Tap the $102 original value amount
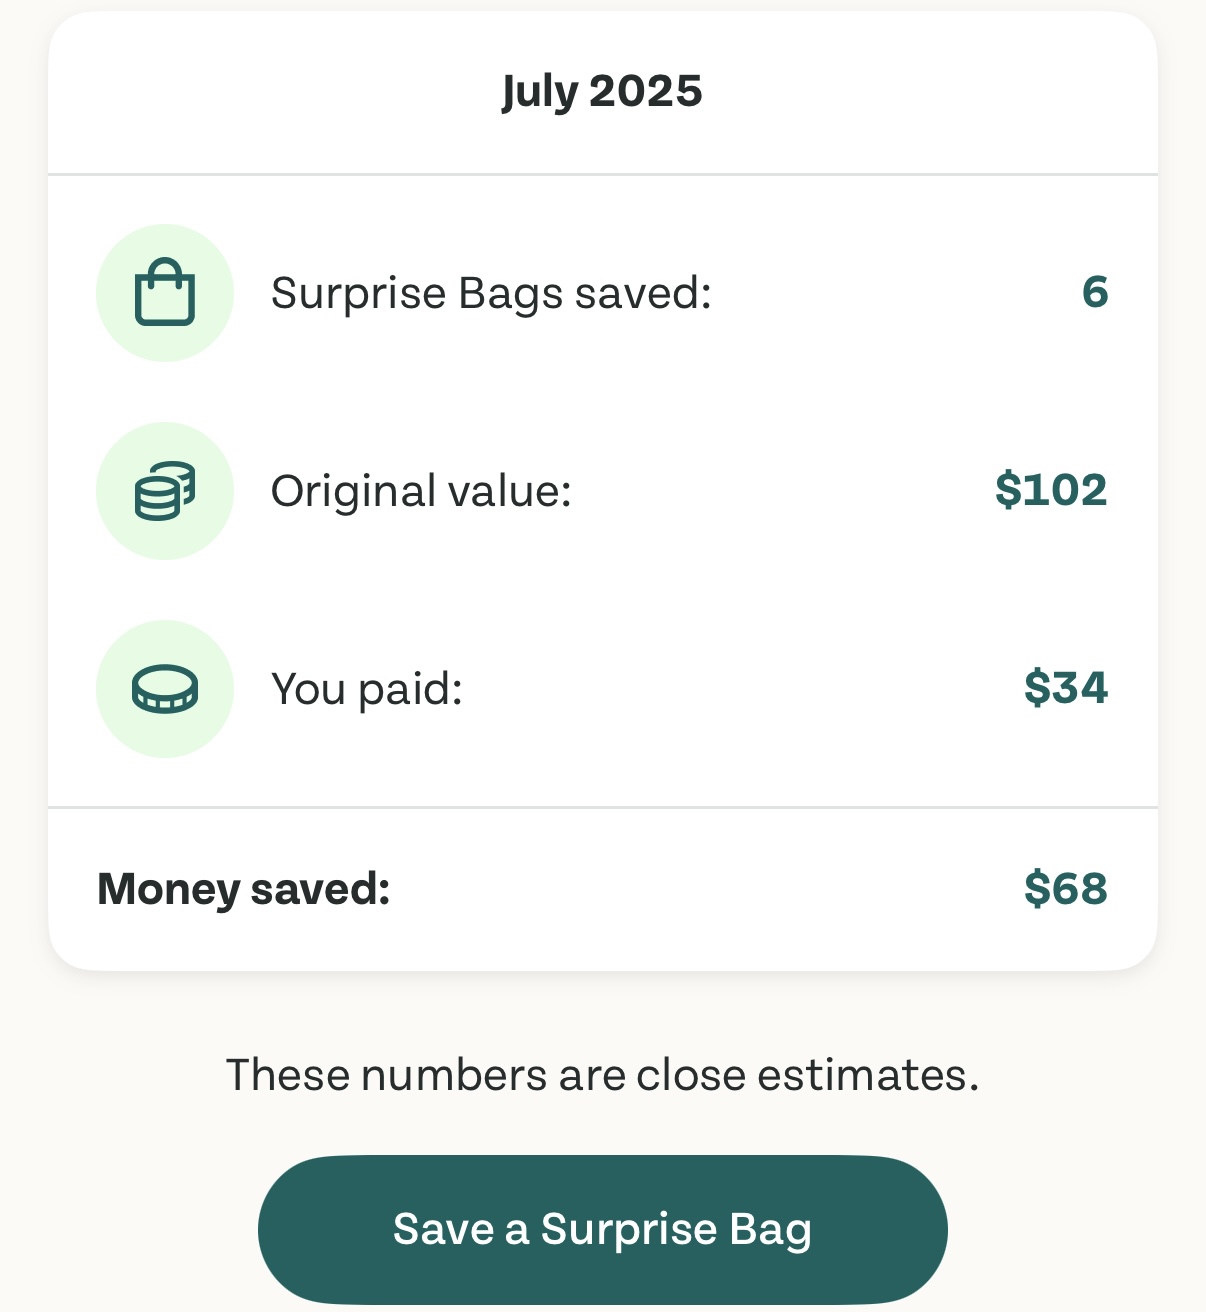1206x1312 pixels. point(1051,489)
